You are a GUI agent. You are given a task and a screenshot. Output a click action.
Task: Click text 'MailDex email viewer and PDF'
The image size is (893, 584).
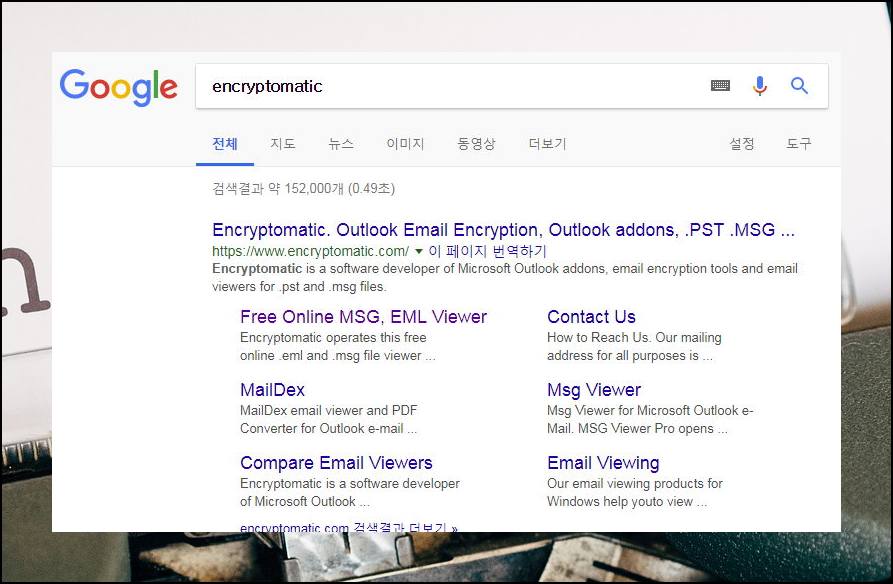click(x=329, y=410)
